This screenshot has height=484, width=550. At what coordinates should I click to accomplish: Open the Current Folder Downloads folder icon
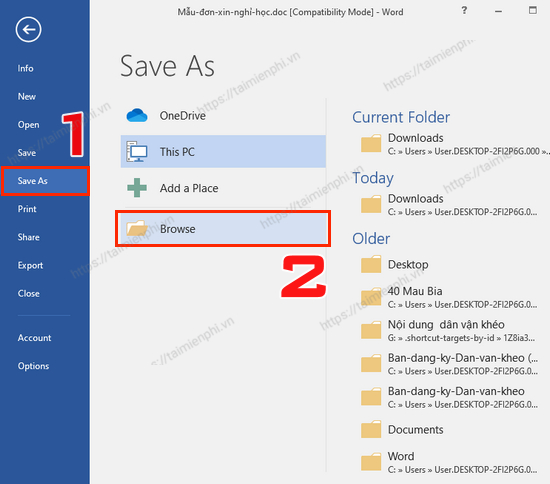(371, 143)
